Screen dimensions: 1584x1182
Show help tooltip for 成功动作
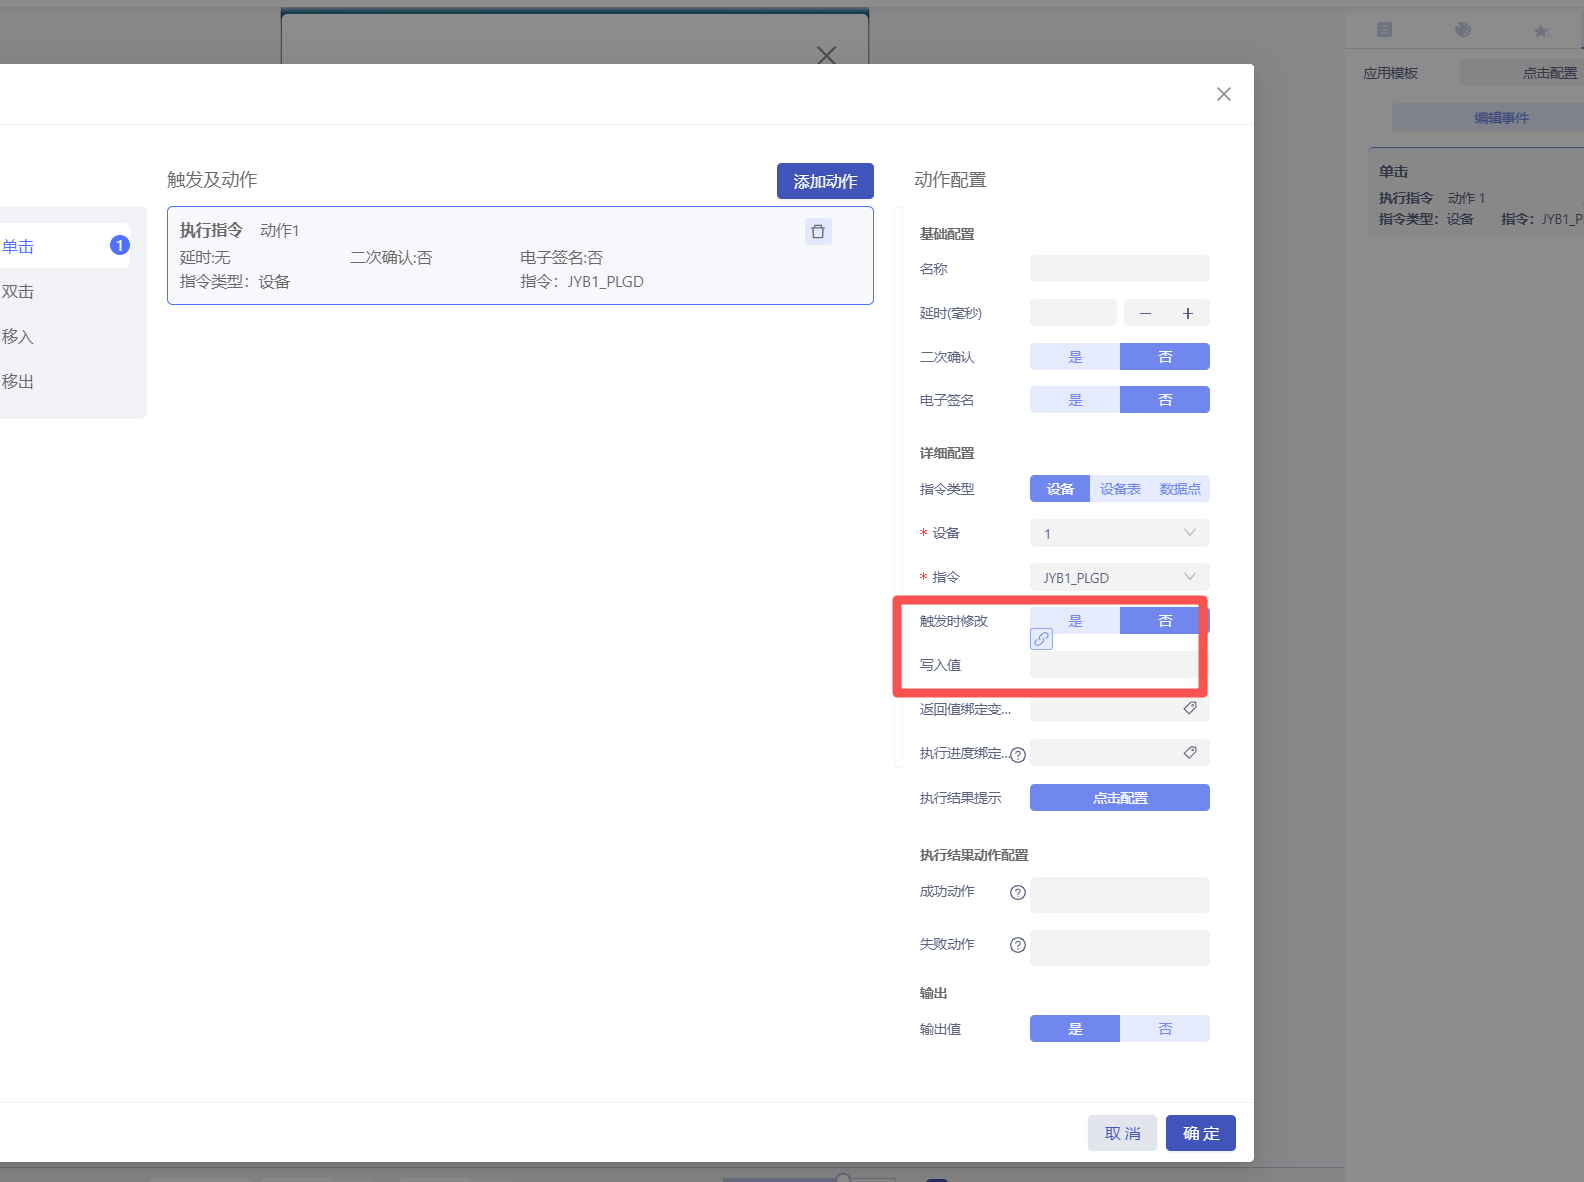(1018, 893)
